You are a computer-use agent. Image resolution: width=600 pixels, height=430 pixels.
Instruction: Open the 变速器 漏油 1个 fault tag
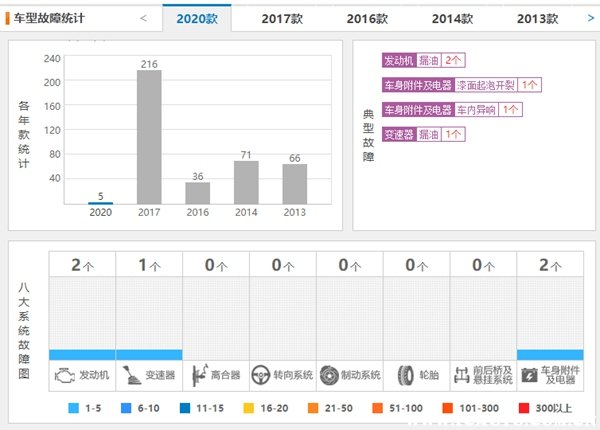[x=422, y=133]
